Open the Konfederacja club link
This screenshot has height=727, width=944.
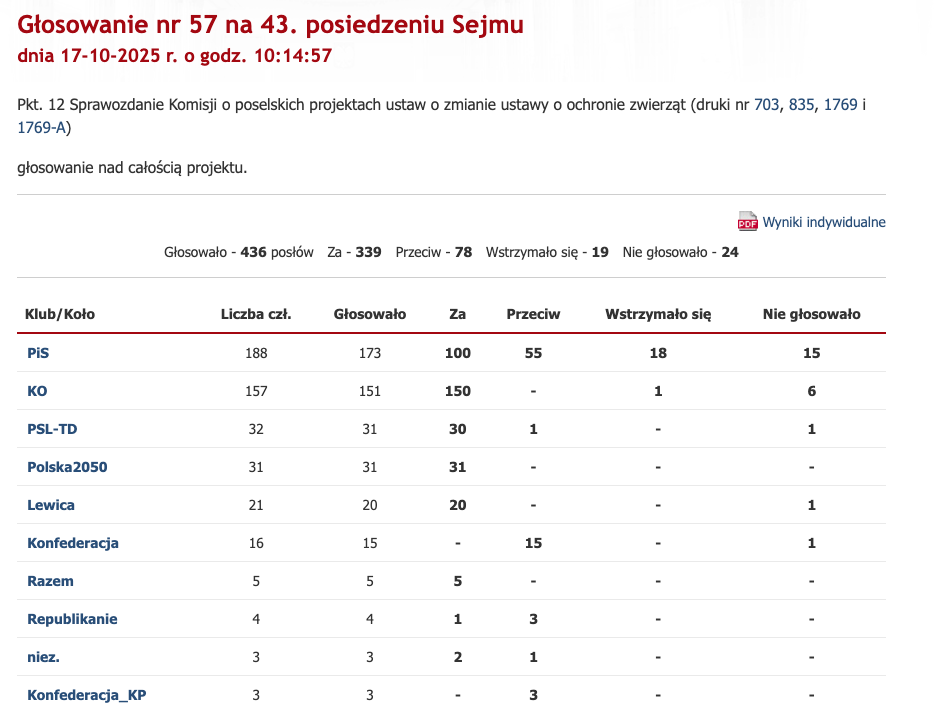coord(73,543)
